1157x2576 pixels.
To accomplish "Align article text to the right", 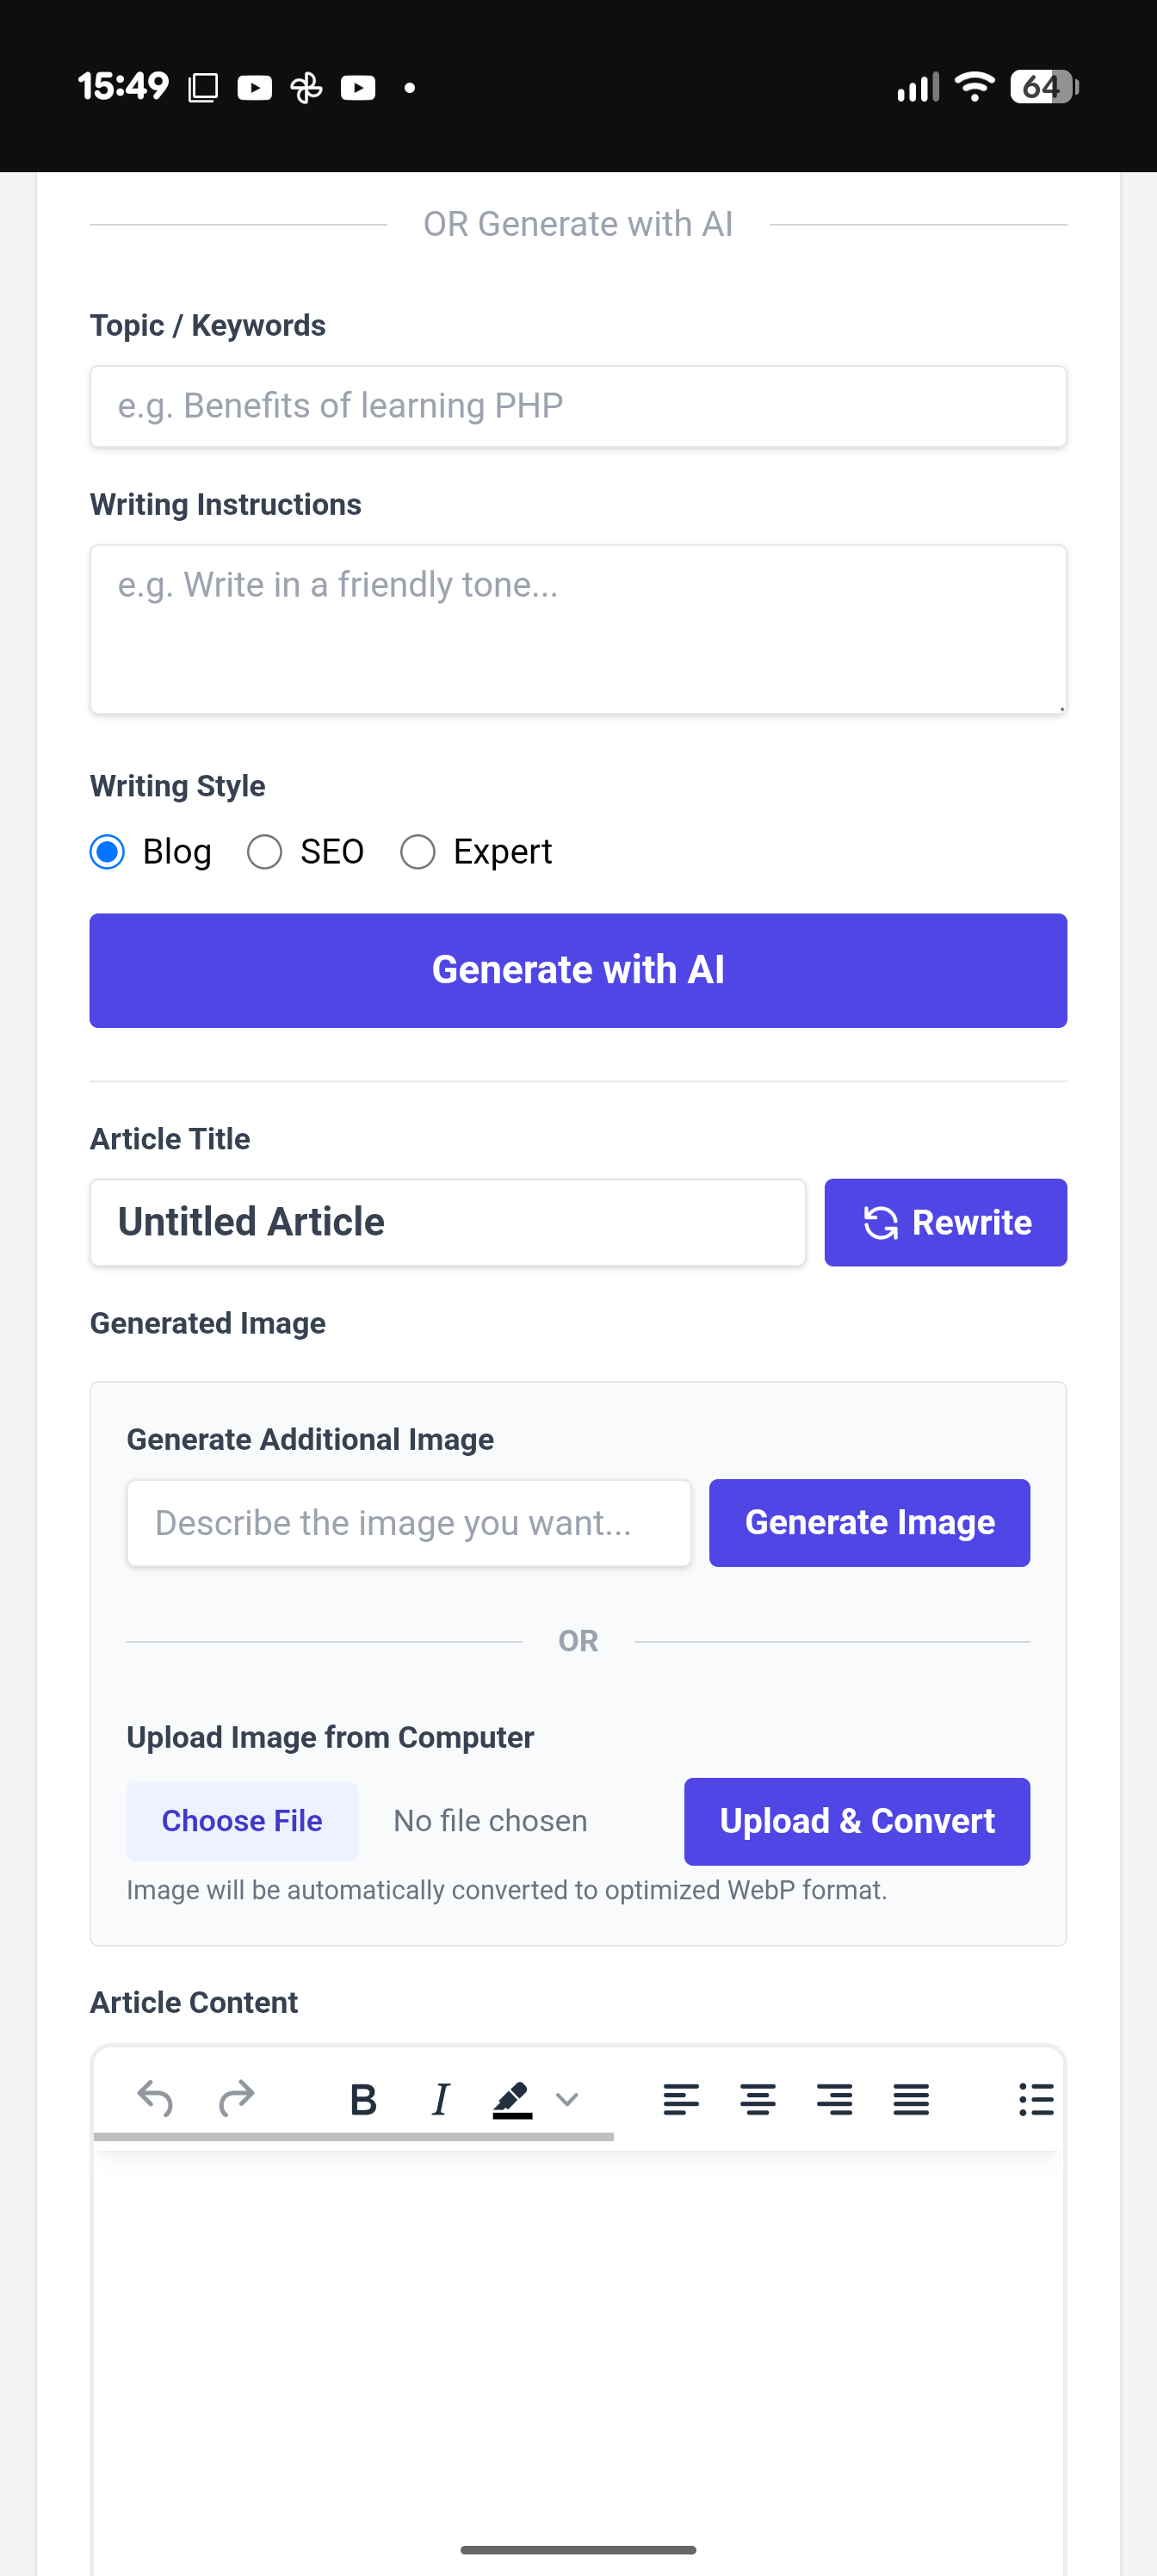I will pyautogui.click(x=834, y=2099).
